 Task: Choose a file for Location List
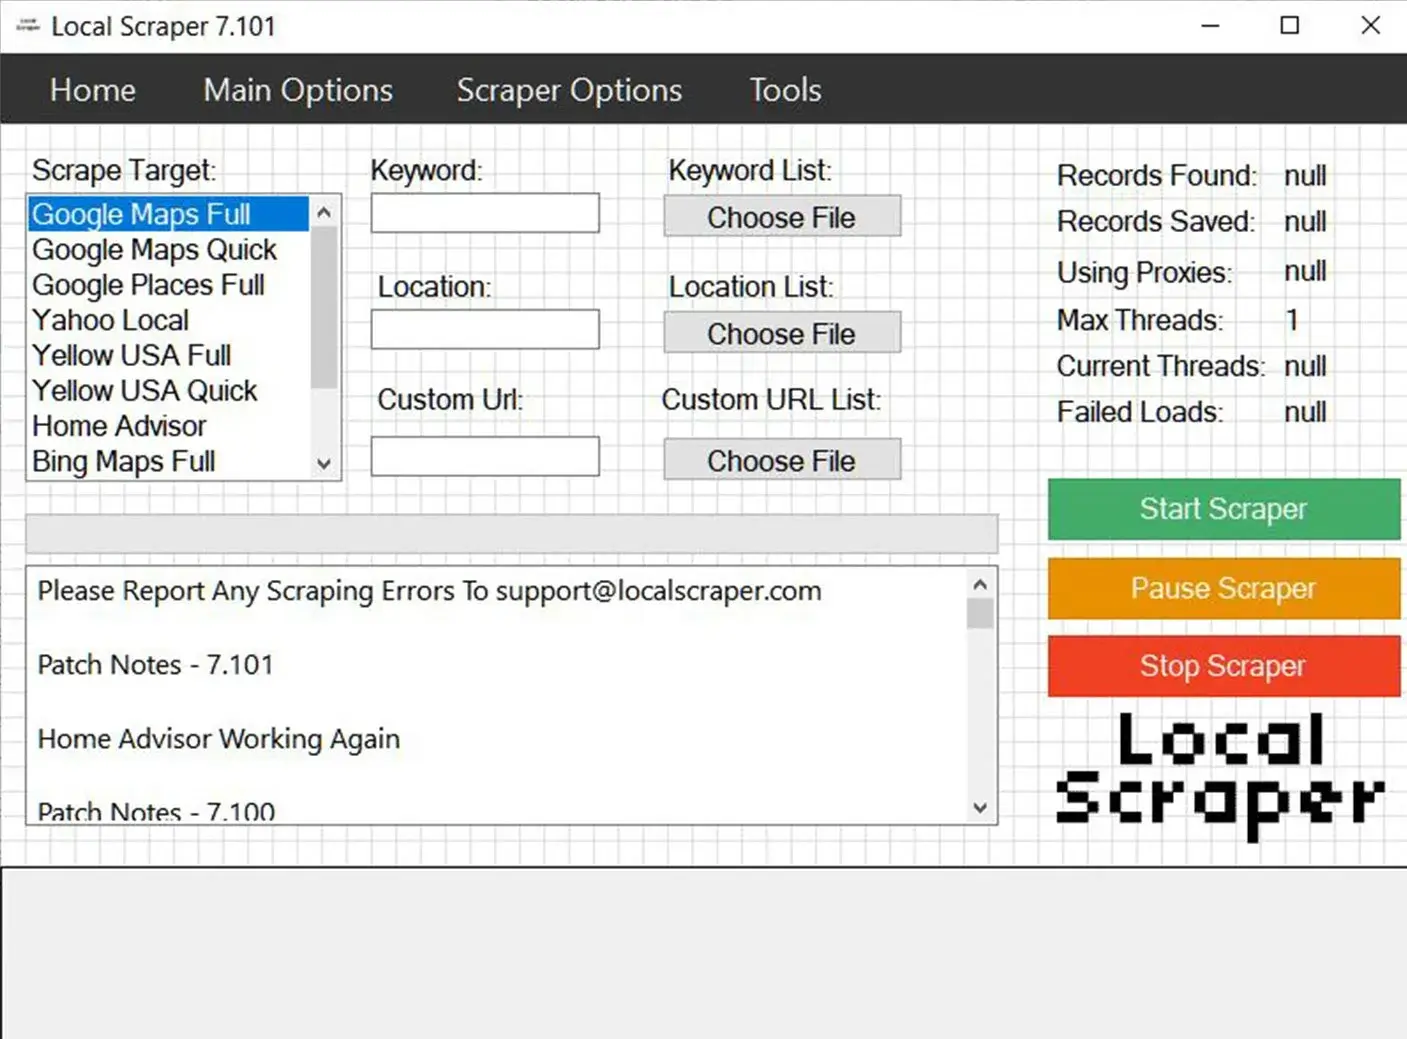(x=782, y=333)
